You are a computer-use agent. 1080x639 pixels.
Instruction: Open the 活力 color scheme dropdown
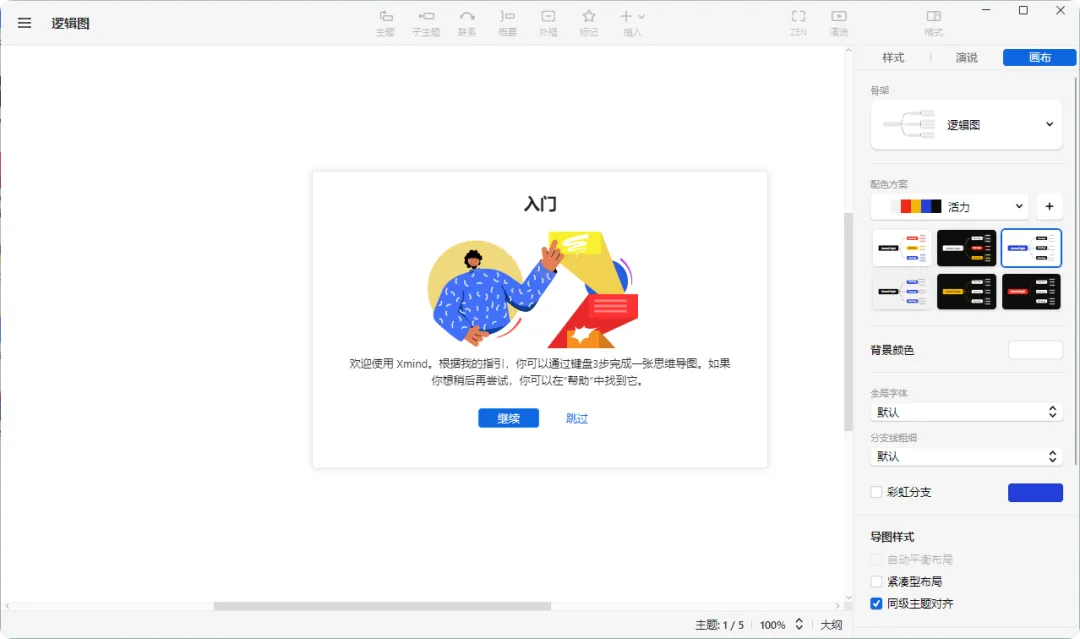[950, 207]
